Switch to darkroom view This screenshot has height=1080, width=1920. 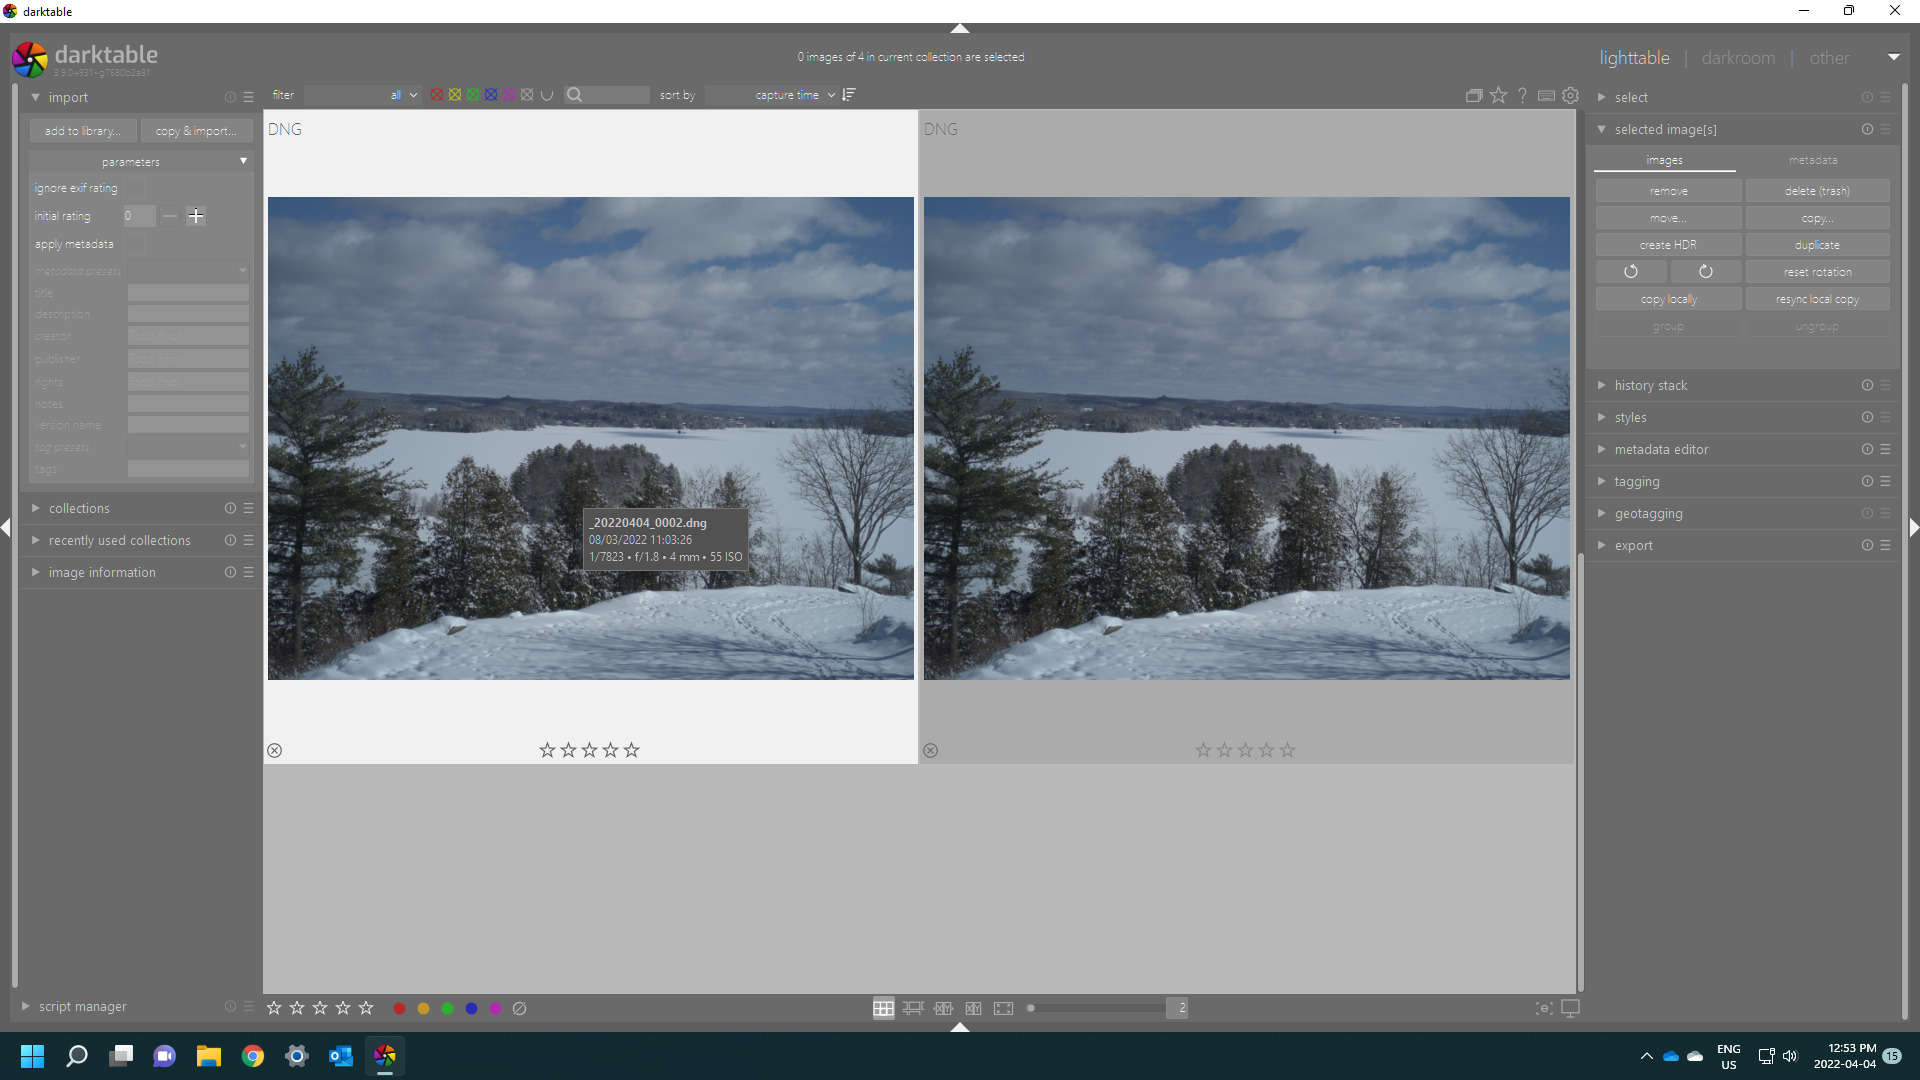[1738, 58]
